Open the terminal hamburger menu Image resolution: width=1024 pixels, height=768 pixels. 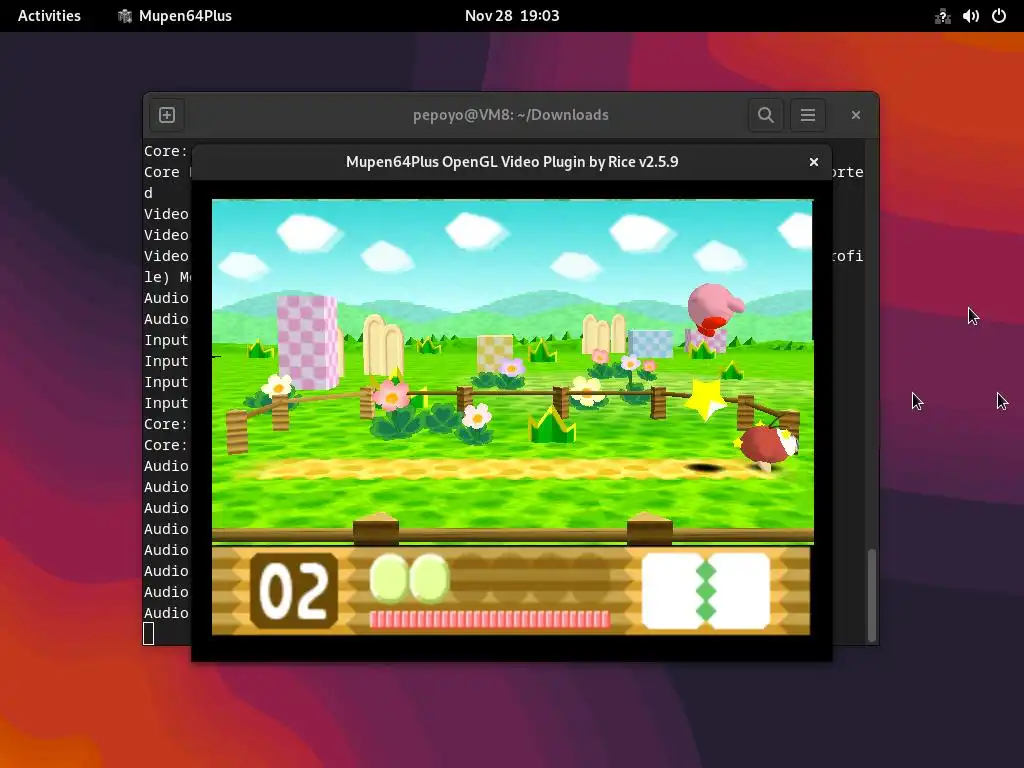point(808,115)
